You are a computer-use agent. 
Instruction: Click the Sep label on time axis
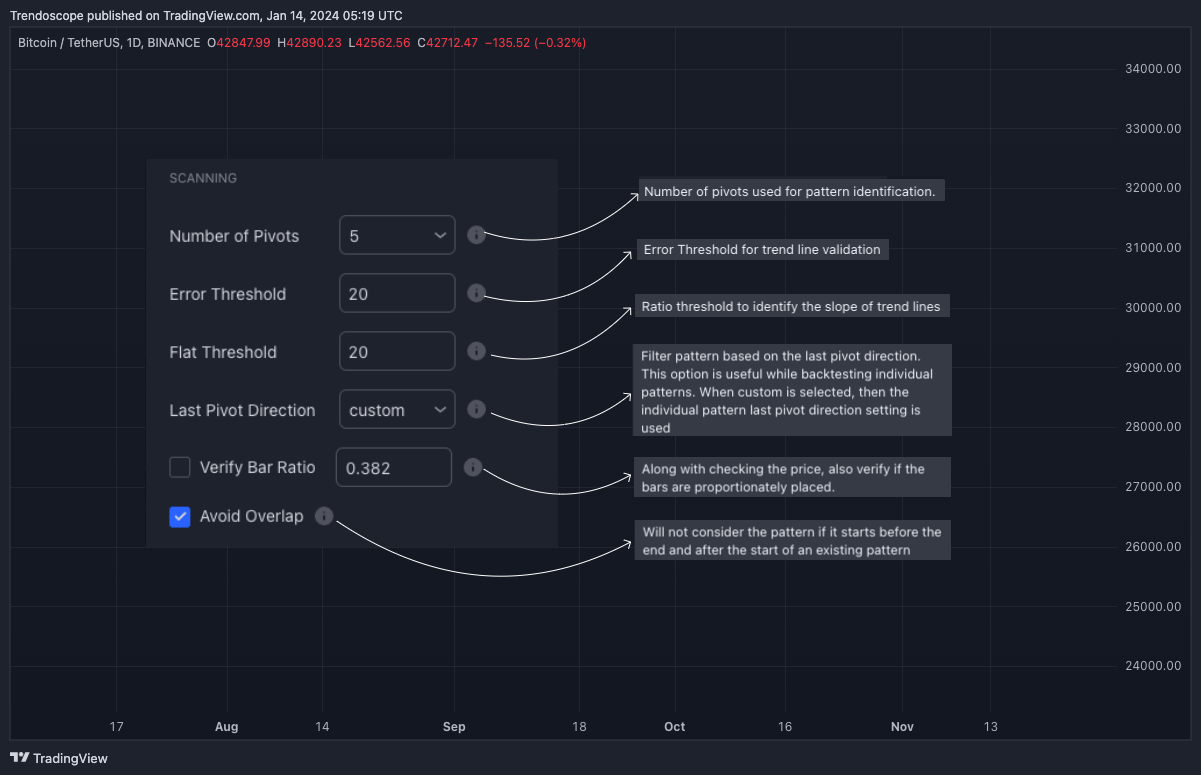click(x=454, y=727)
